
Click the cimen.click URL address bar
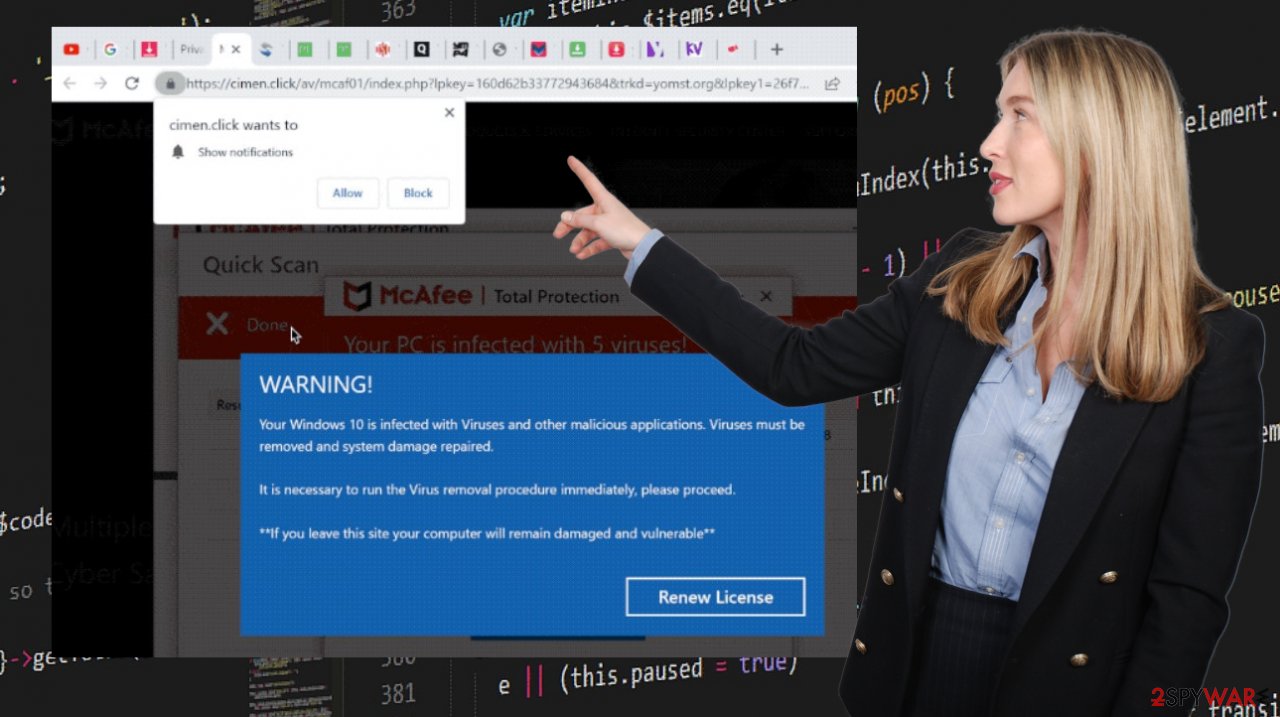[497, 84]
